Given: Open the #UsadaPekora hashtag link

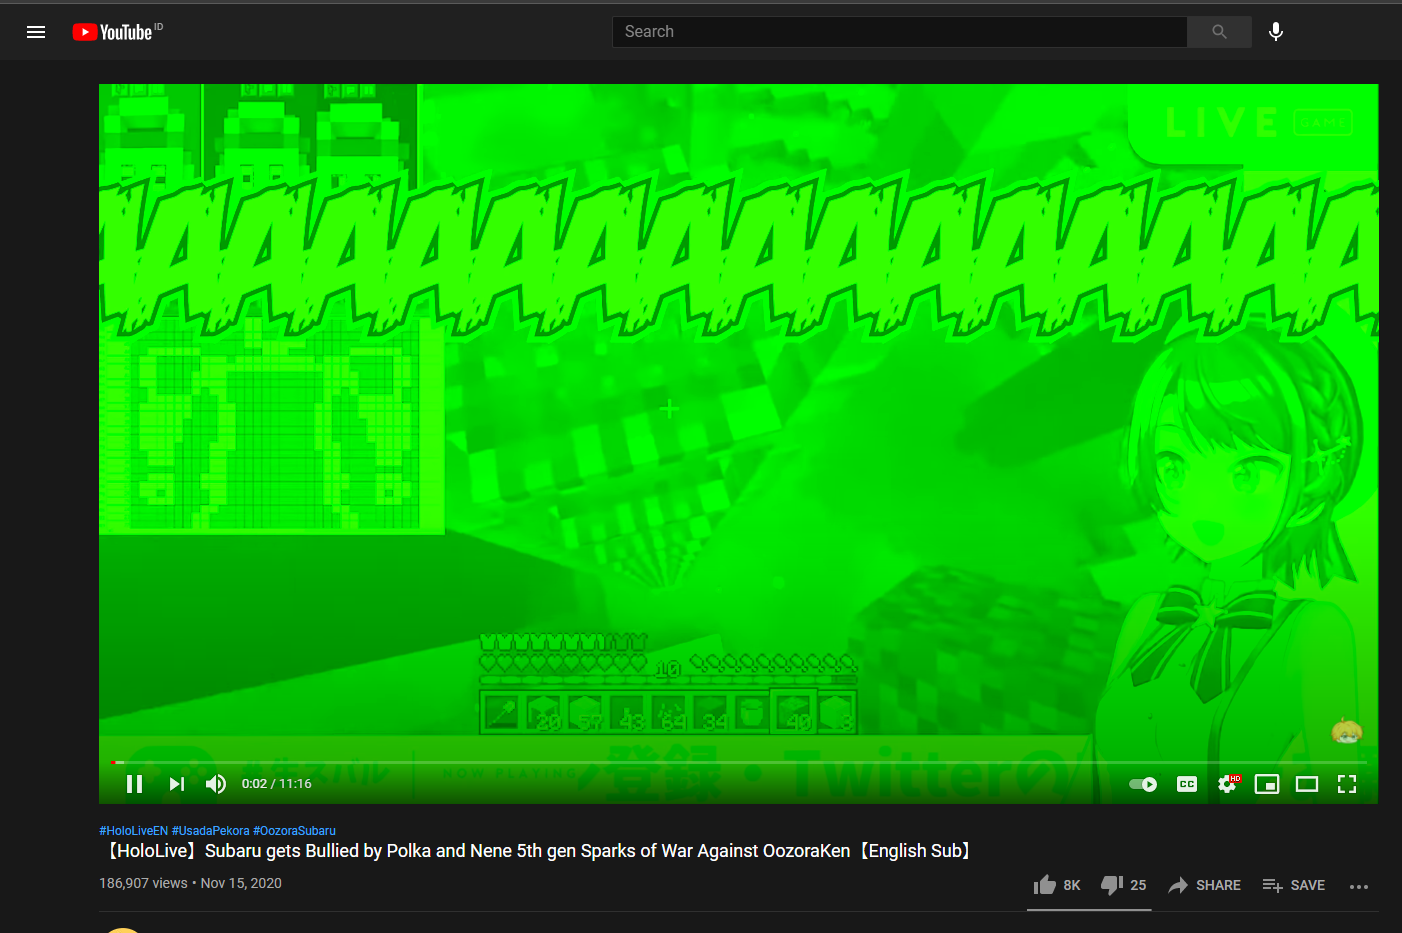Looking at the screenshot, I should pyautogui.click(x=211, y=831).
